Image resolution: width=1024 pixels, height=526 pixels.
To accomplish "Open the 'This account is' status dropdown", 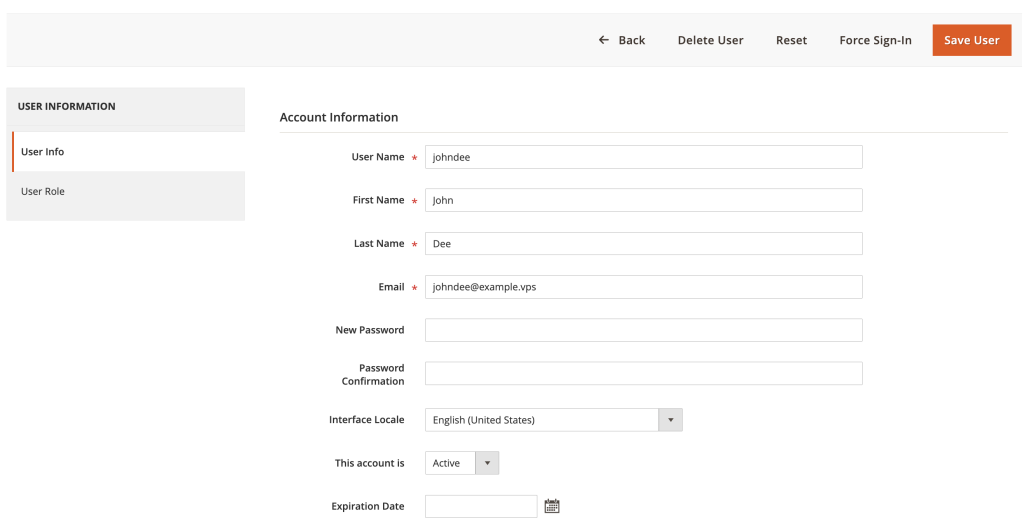I will [x=461, y=463].
